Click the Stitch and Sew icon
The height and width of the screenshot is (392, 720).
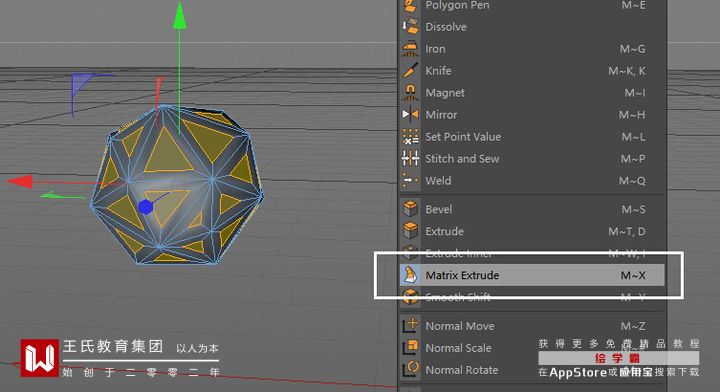coord(410,158)
